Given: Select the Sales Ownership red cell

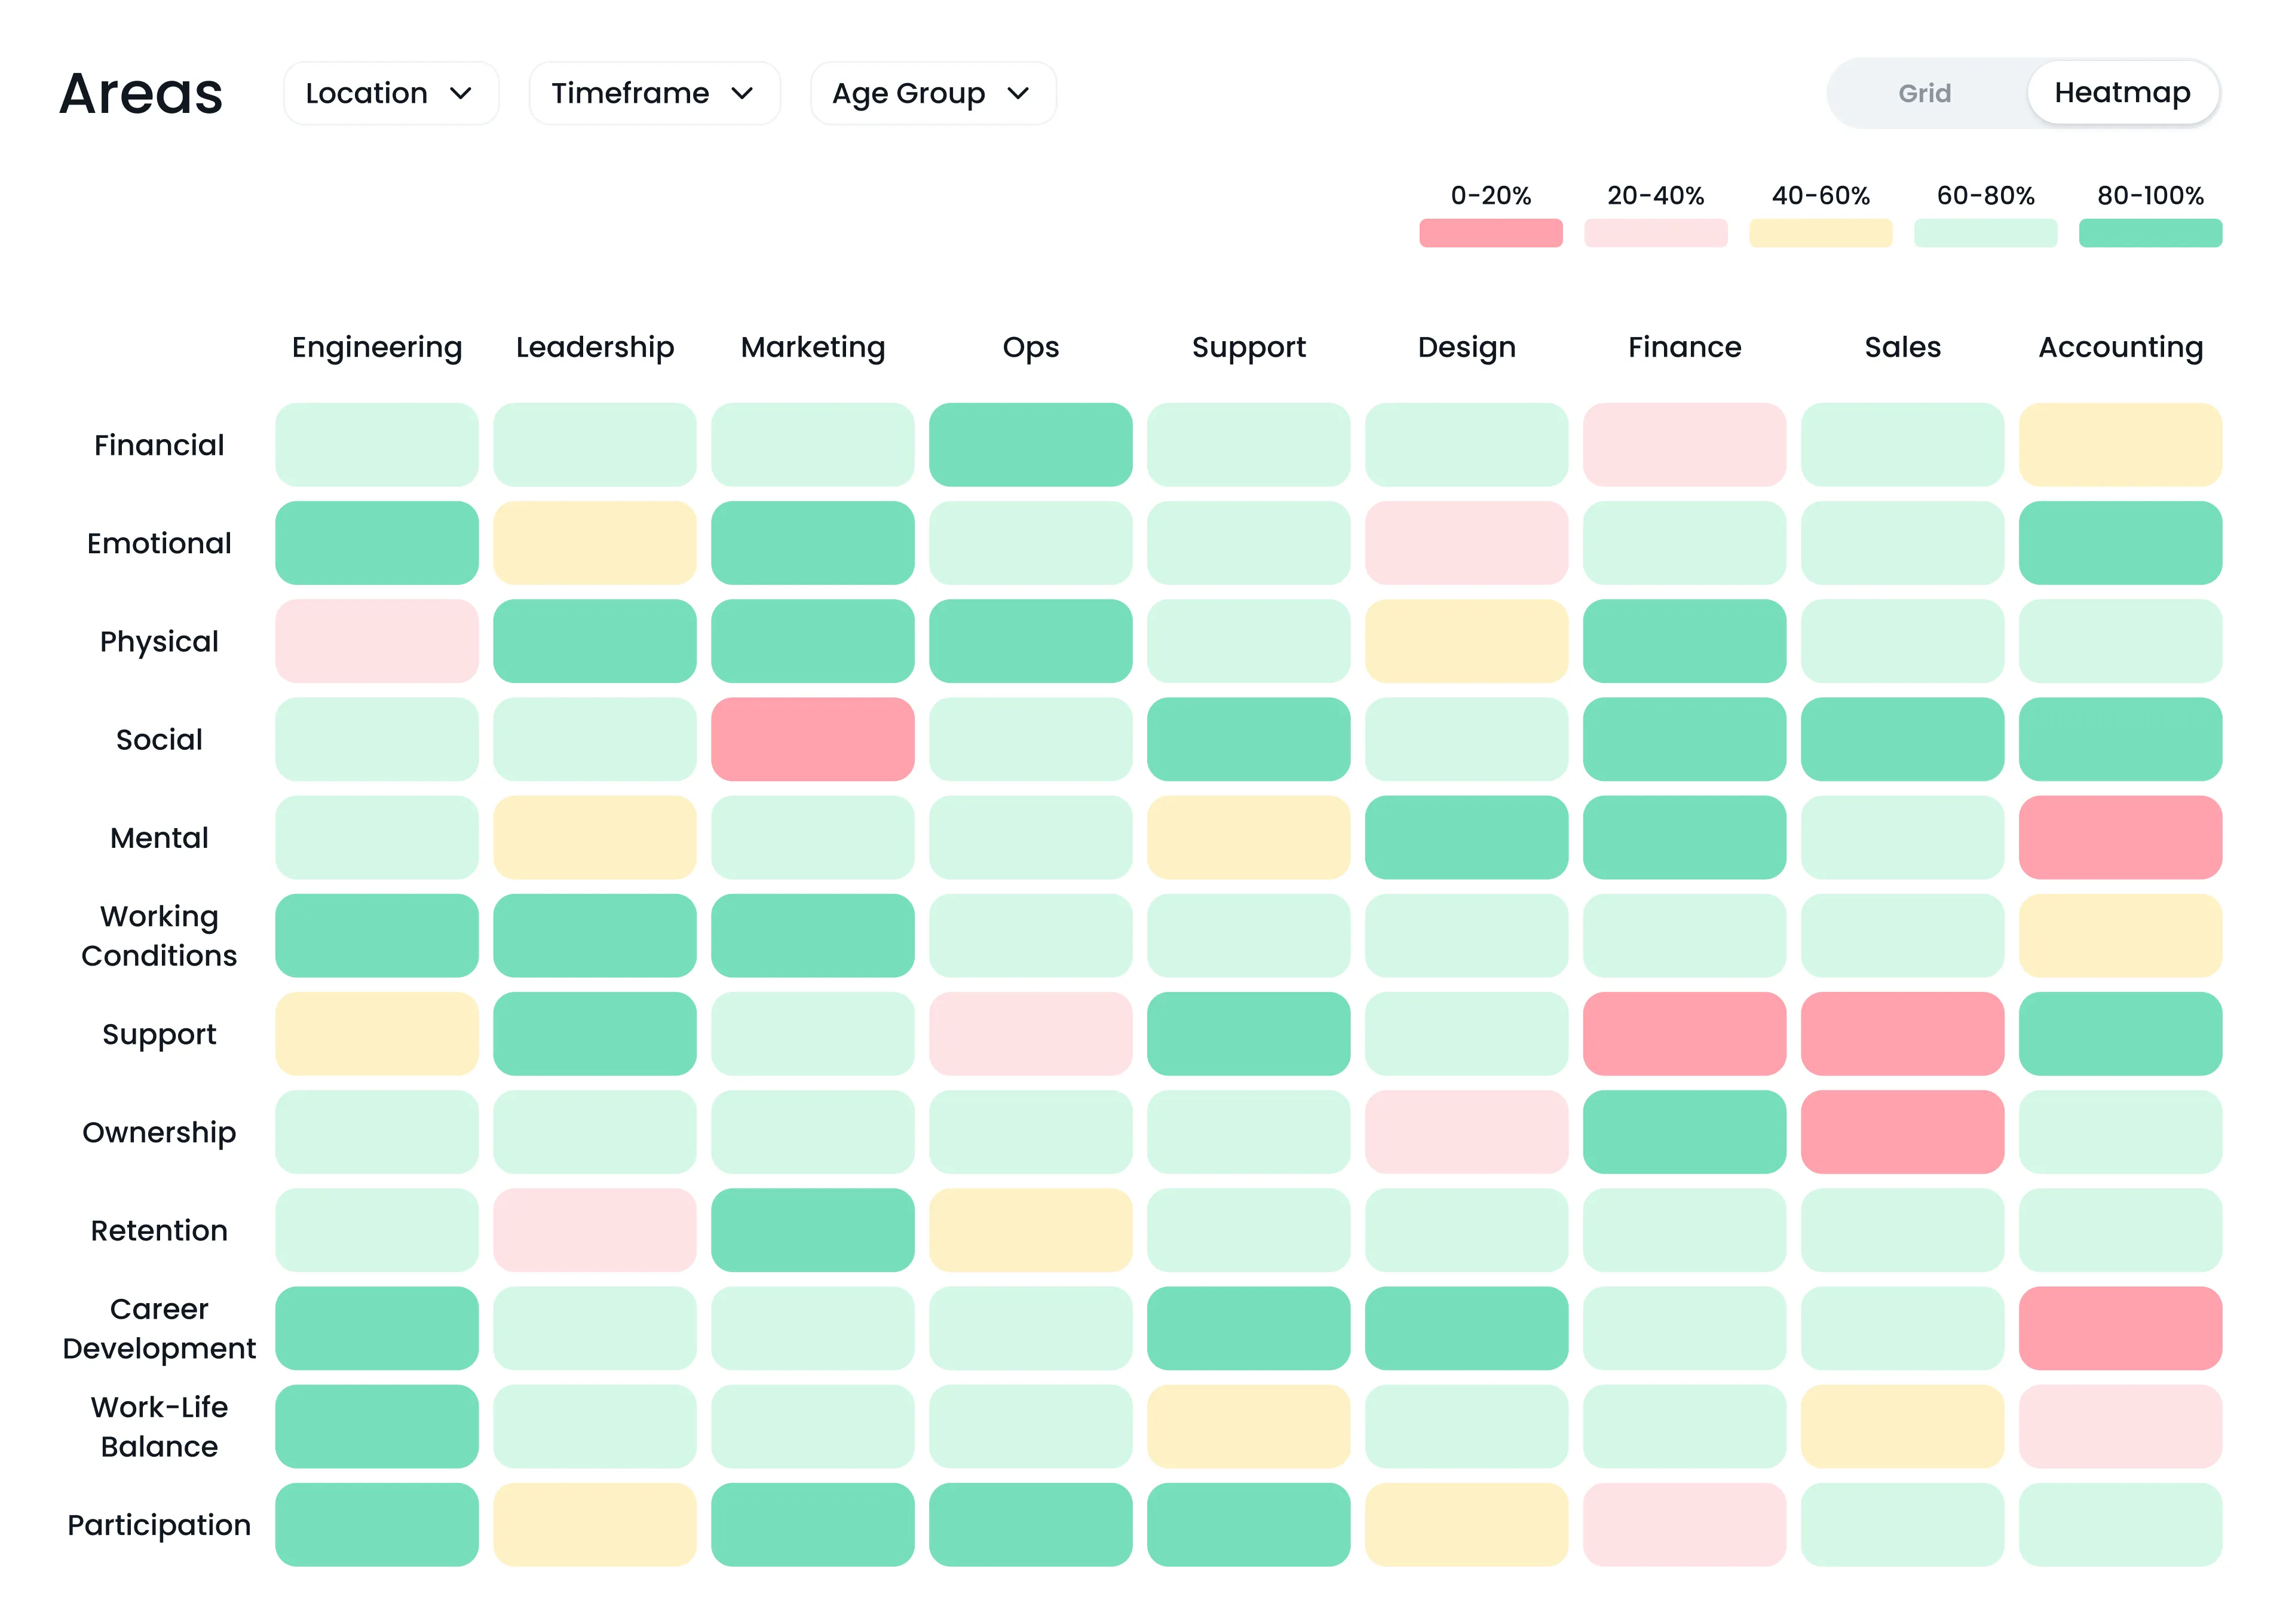Looking at the screenshot, I should (1902, 1132).
